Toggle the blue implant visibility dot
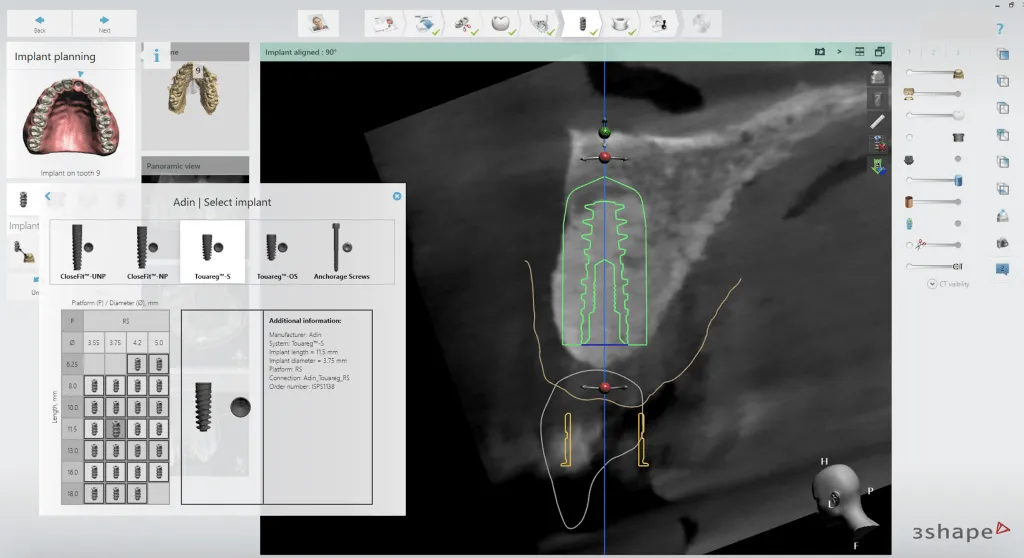This screenshot has width=1024, height=558. coord(958,223)
